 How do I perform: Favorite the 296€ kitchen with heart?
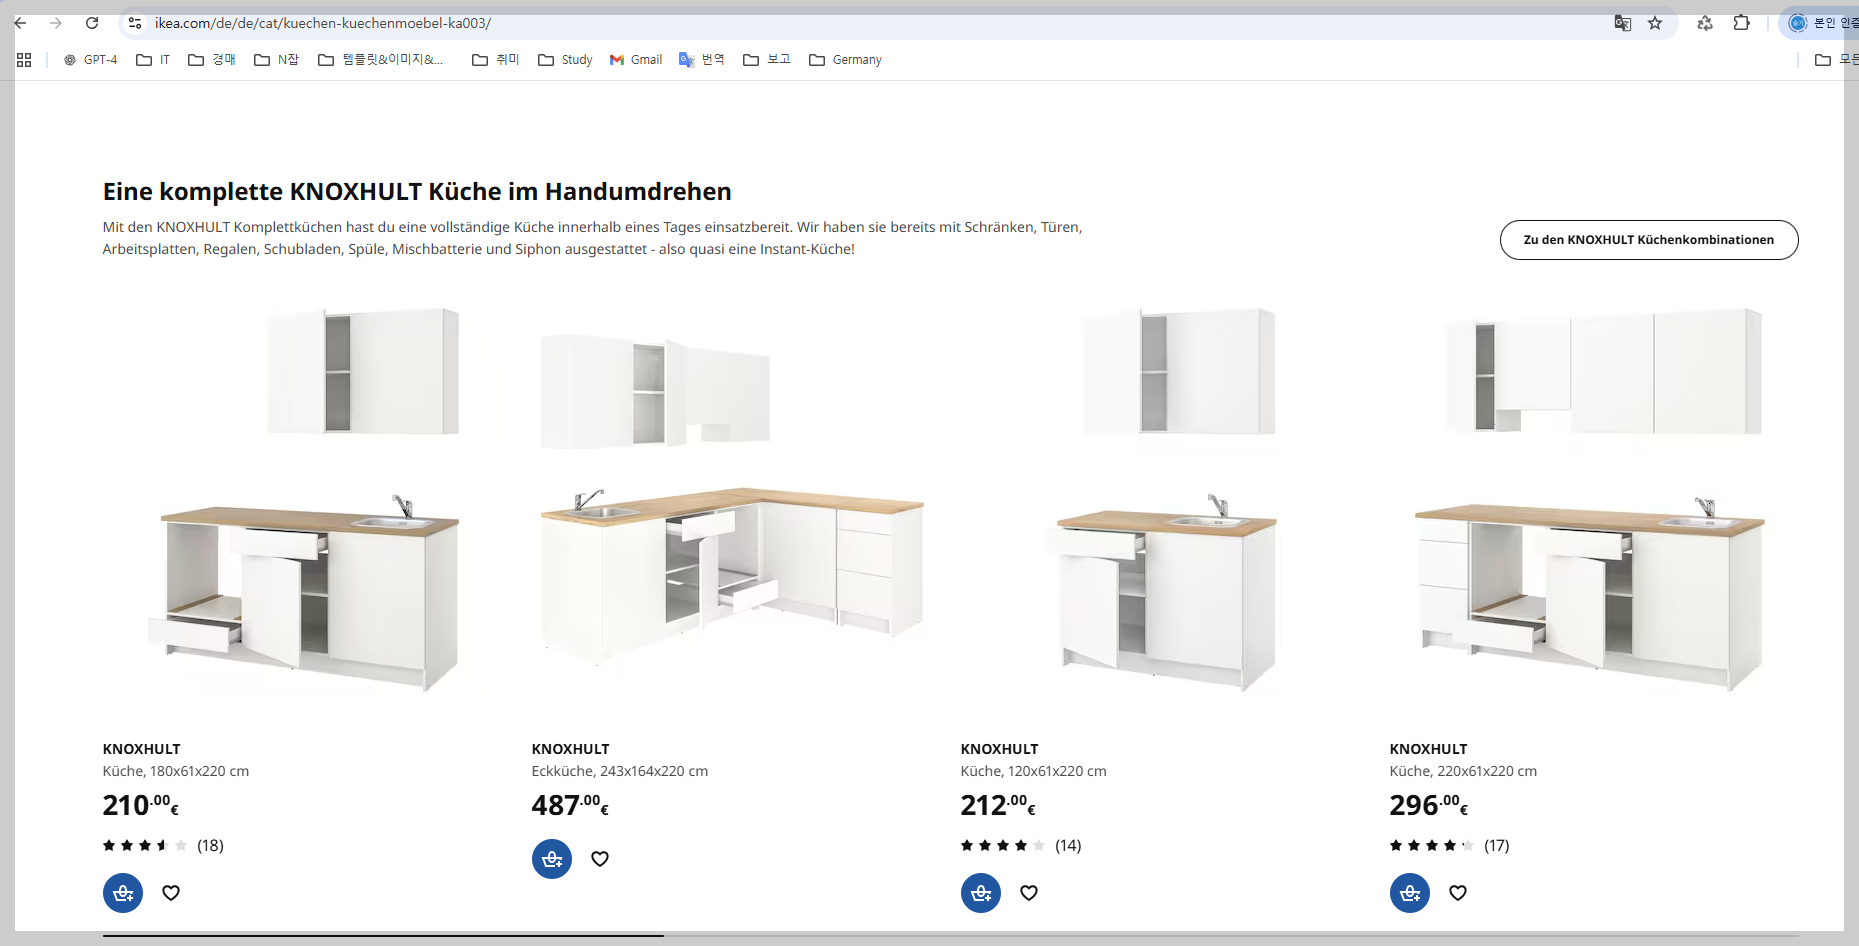tap(1458, 893)
